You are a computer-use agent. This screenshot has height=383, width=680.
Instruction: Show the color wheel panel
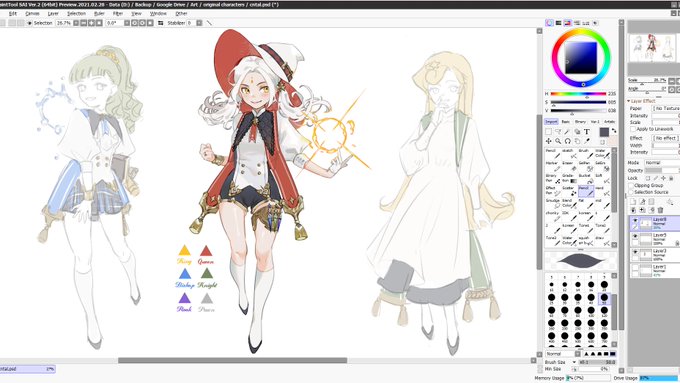pyautogui.click(x=549, y=23)
